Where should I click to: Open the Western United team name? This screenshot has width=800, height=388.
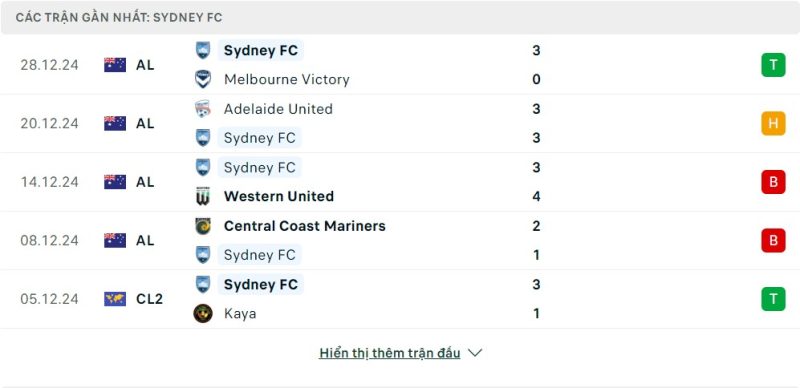pos(279,197)
